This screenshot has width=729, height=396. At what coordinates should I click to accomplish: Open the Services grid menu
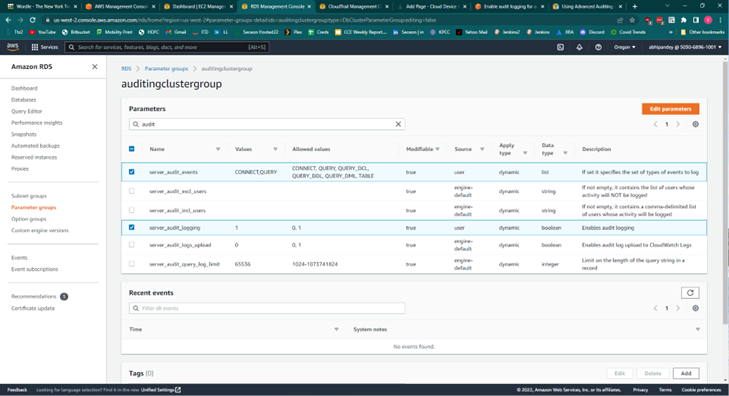(45, 47)
